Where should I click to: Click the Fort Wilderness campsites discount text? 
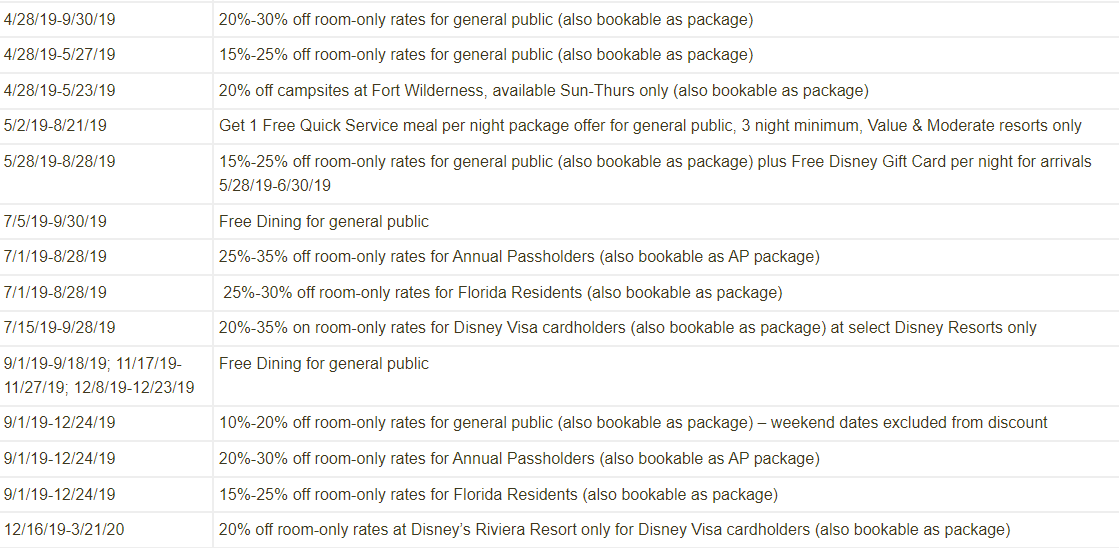tap(543, 91)
